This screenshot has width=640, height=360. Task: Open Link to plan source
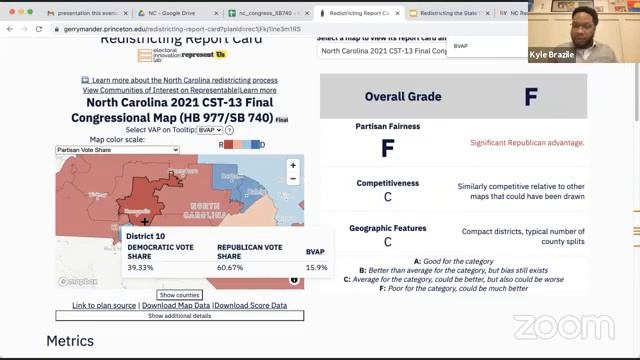click(104, 305)
